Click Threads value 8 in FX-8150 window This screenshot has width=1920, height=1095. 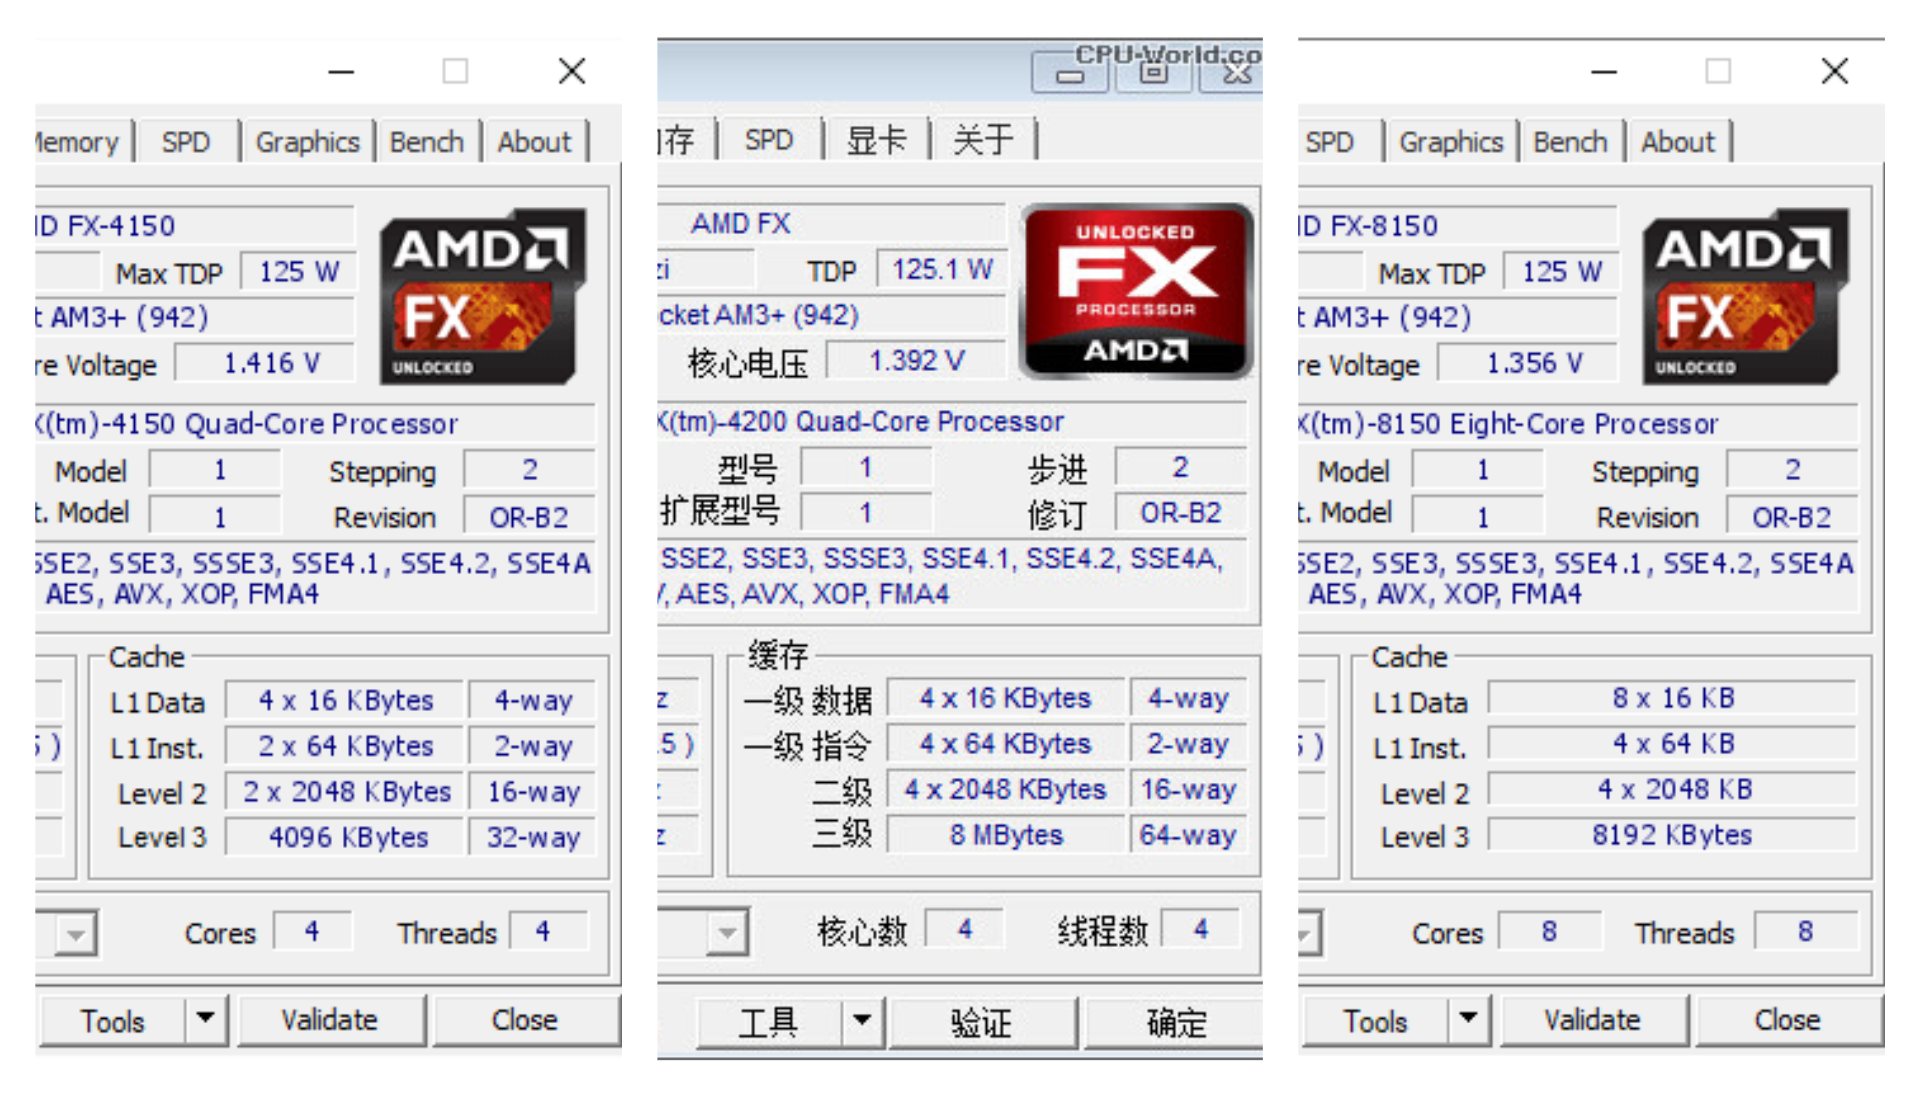1806,932
